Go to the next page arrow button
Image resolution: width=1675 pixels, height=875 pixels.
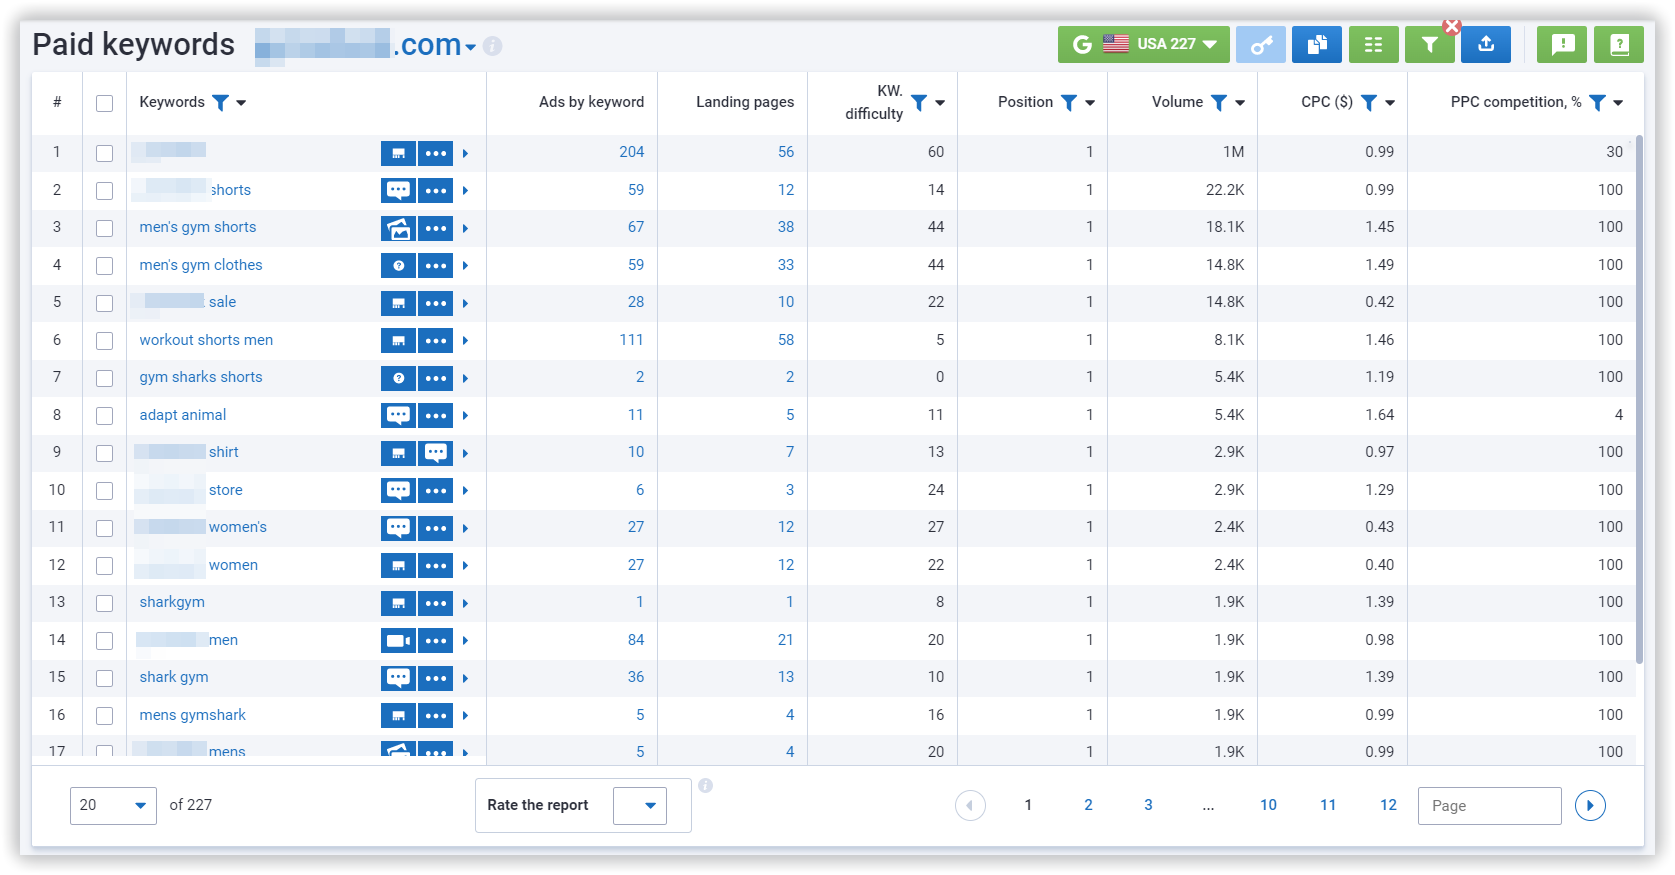coord(1590,805)
